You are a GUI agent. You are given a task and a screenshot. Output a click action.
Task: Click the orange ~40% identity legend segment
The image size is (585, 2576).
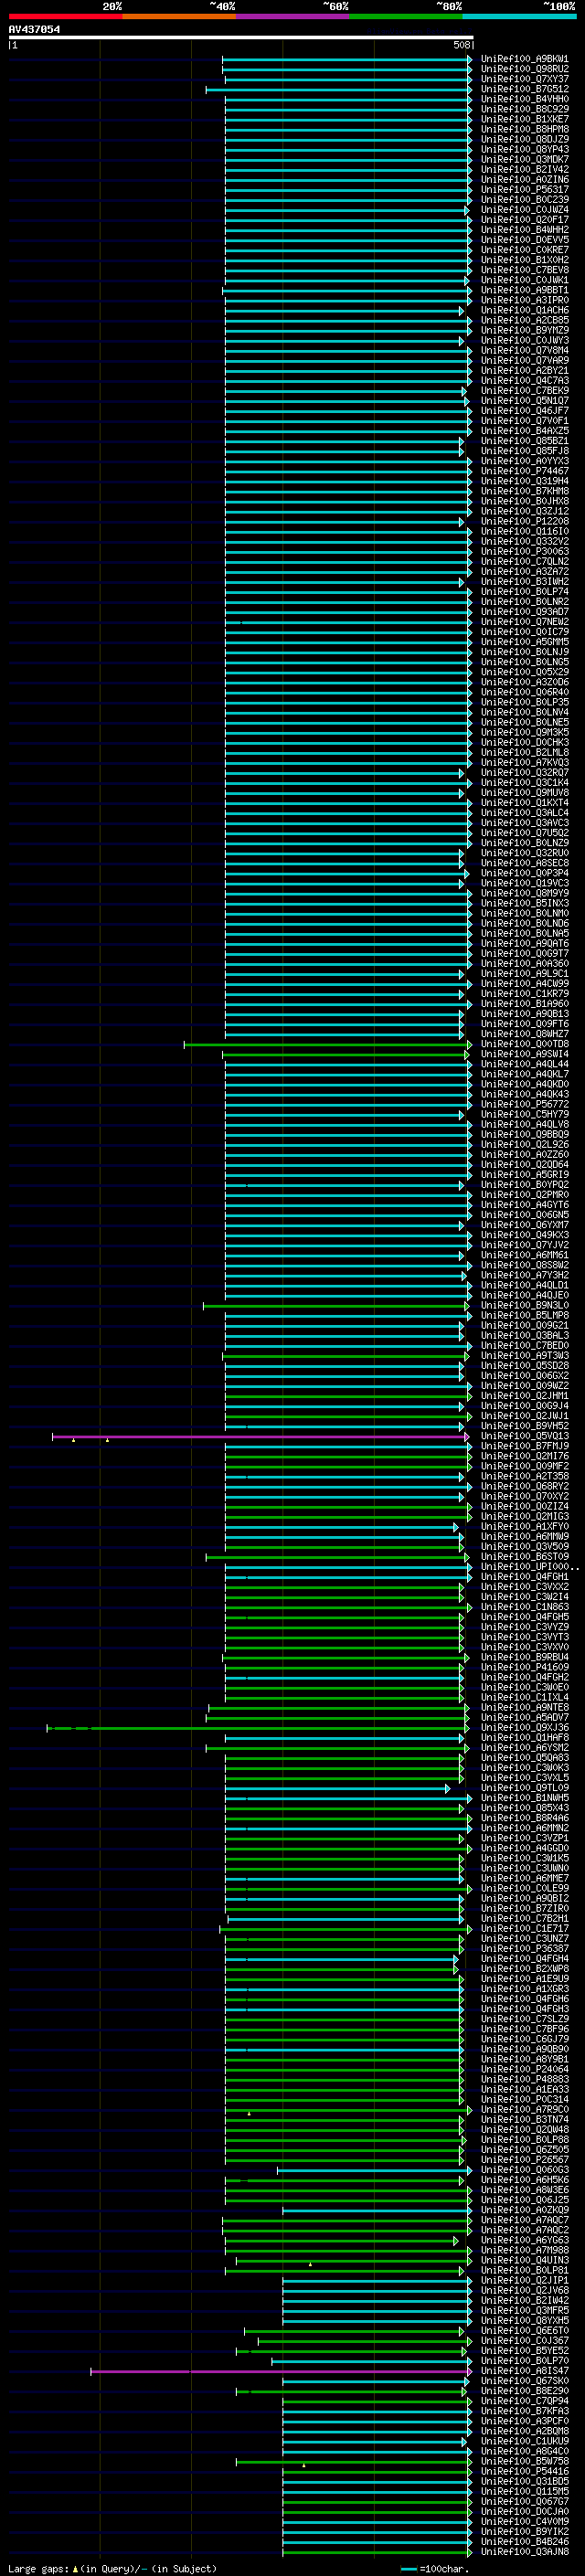179,16
